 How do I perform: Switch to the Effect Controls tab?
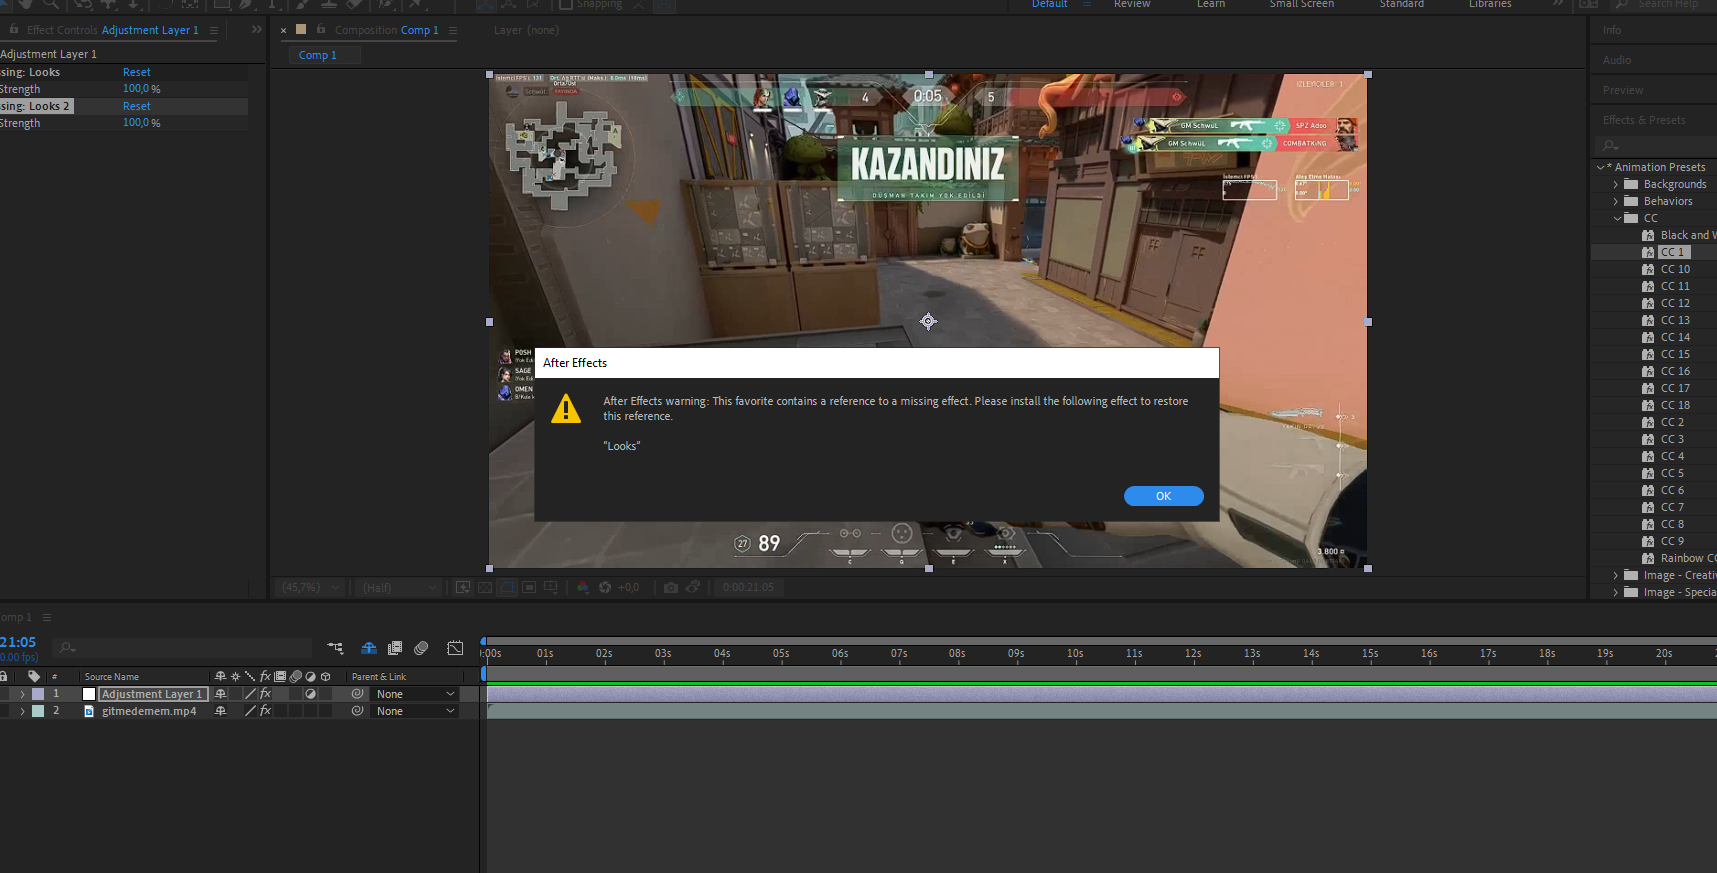112,30
